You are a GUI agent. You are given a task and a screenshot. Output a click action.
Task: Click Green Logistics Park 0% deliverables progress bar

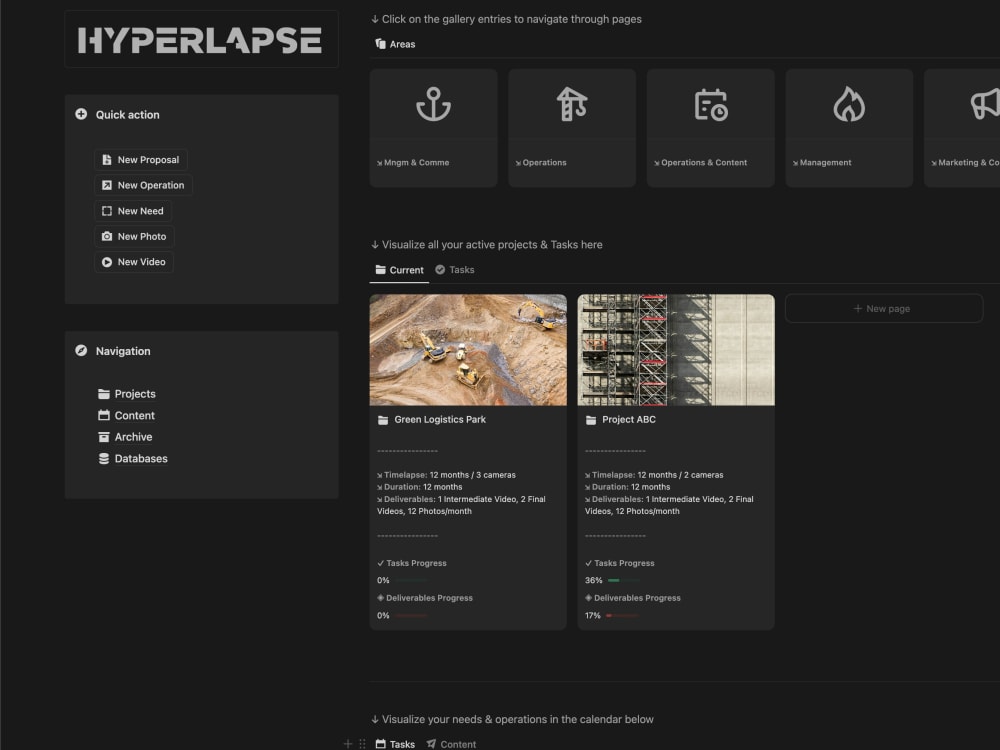[x=411, y=615]
